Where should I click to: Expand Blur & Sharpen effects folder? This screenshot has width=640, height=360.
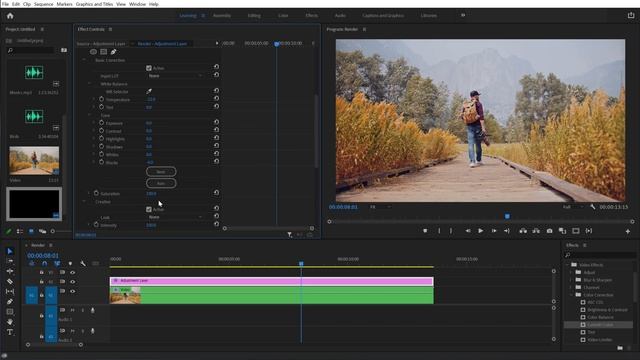pyautogui.click(x=571, y=280)
